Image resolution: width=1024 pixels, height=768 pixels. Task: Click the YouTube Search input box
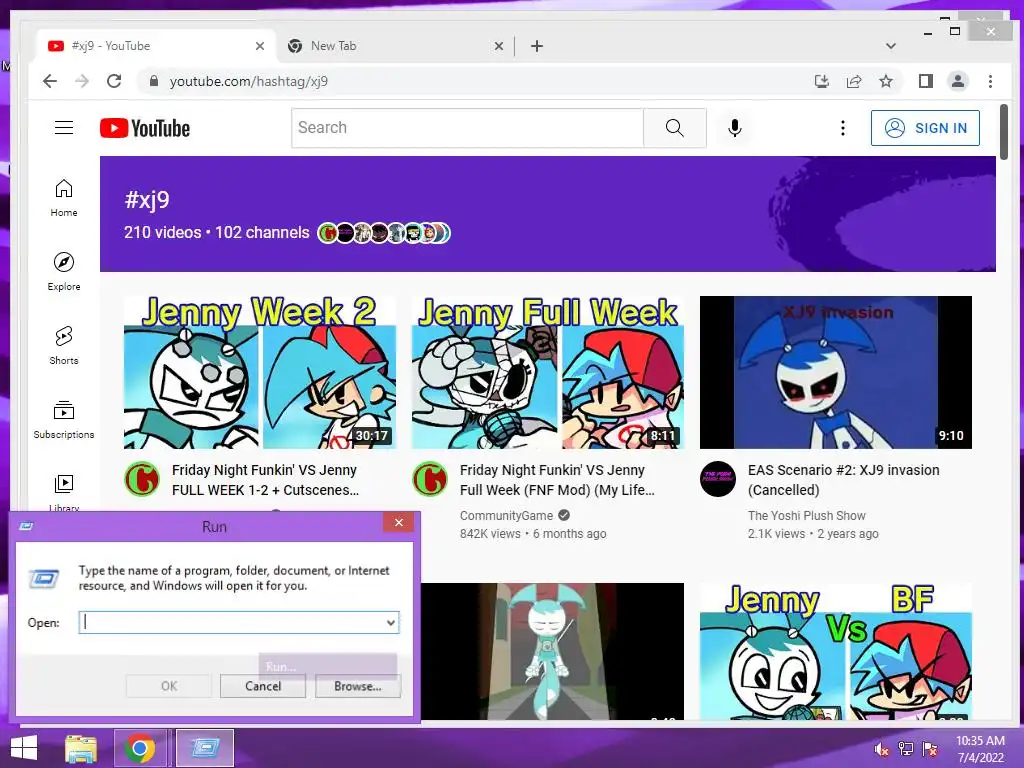tap(468, 128)
